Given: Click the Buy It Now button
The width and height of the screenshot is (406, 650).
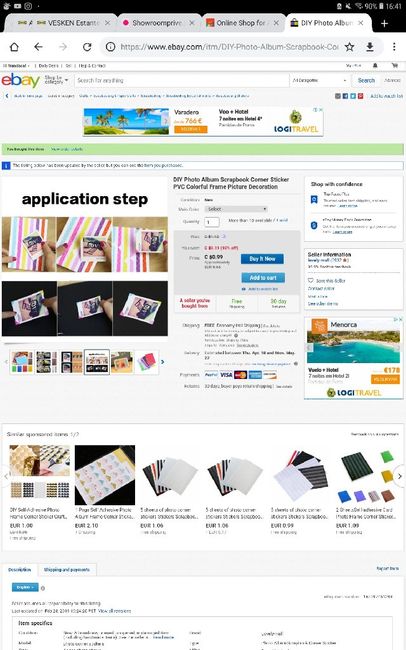Looking at the screenshot, I should point(263,259).
